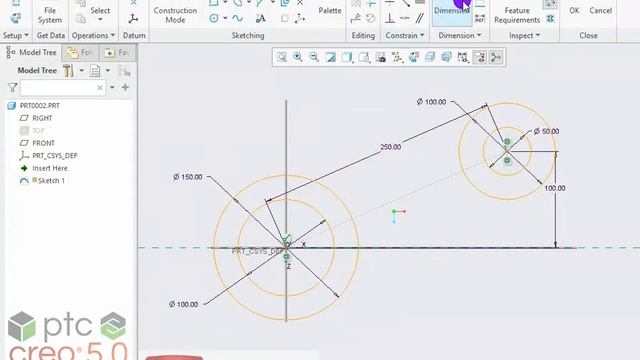Switch to the Folder browser tab
The image size is (640, 360).
[x=80, y=52]
